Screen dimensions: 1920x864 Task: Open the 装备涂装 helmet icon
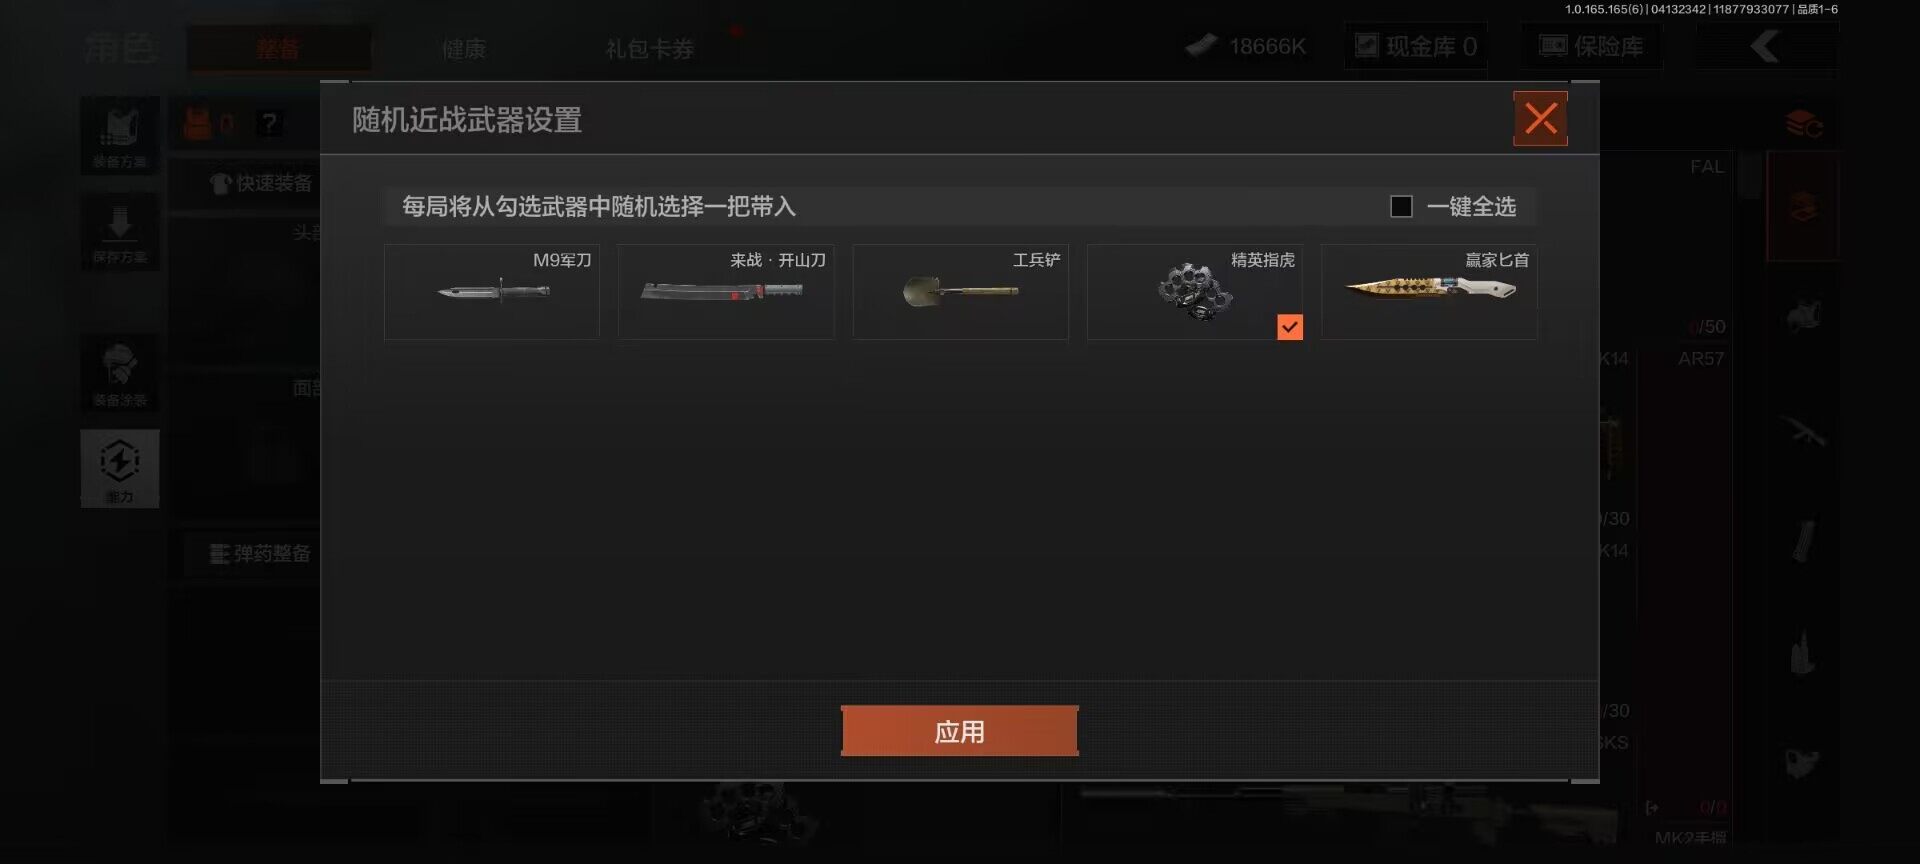(120, 373)
